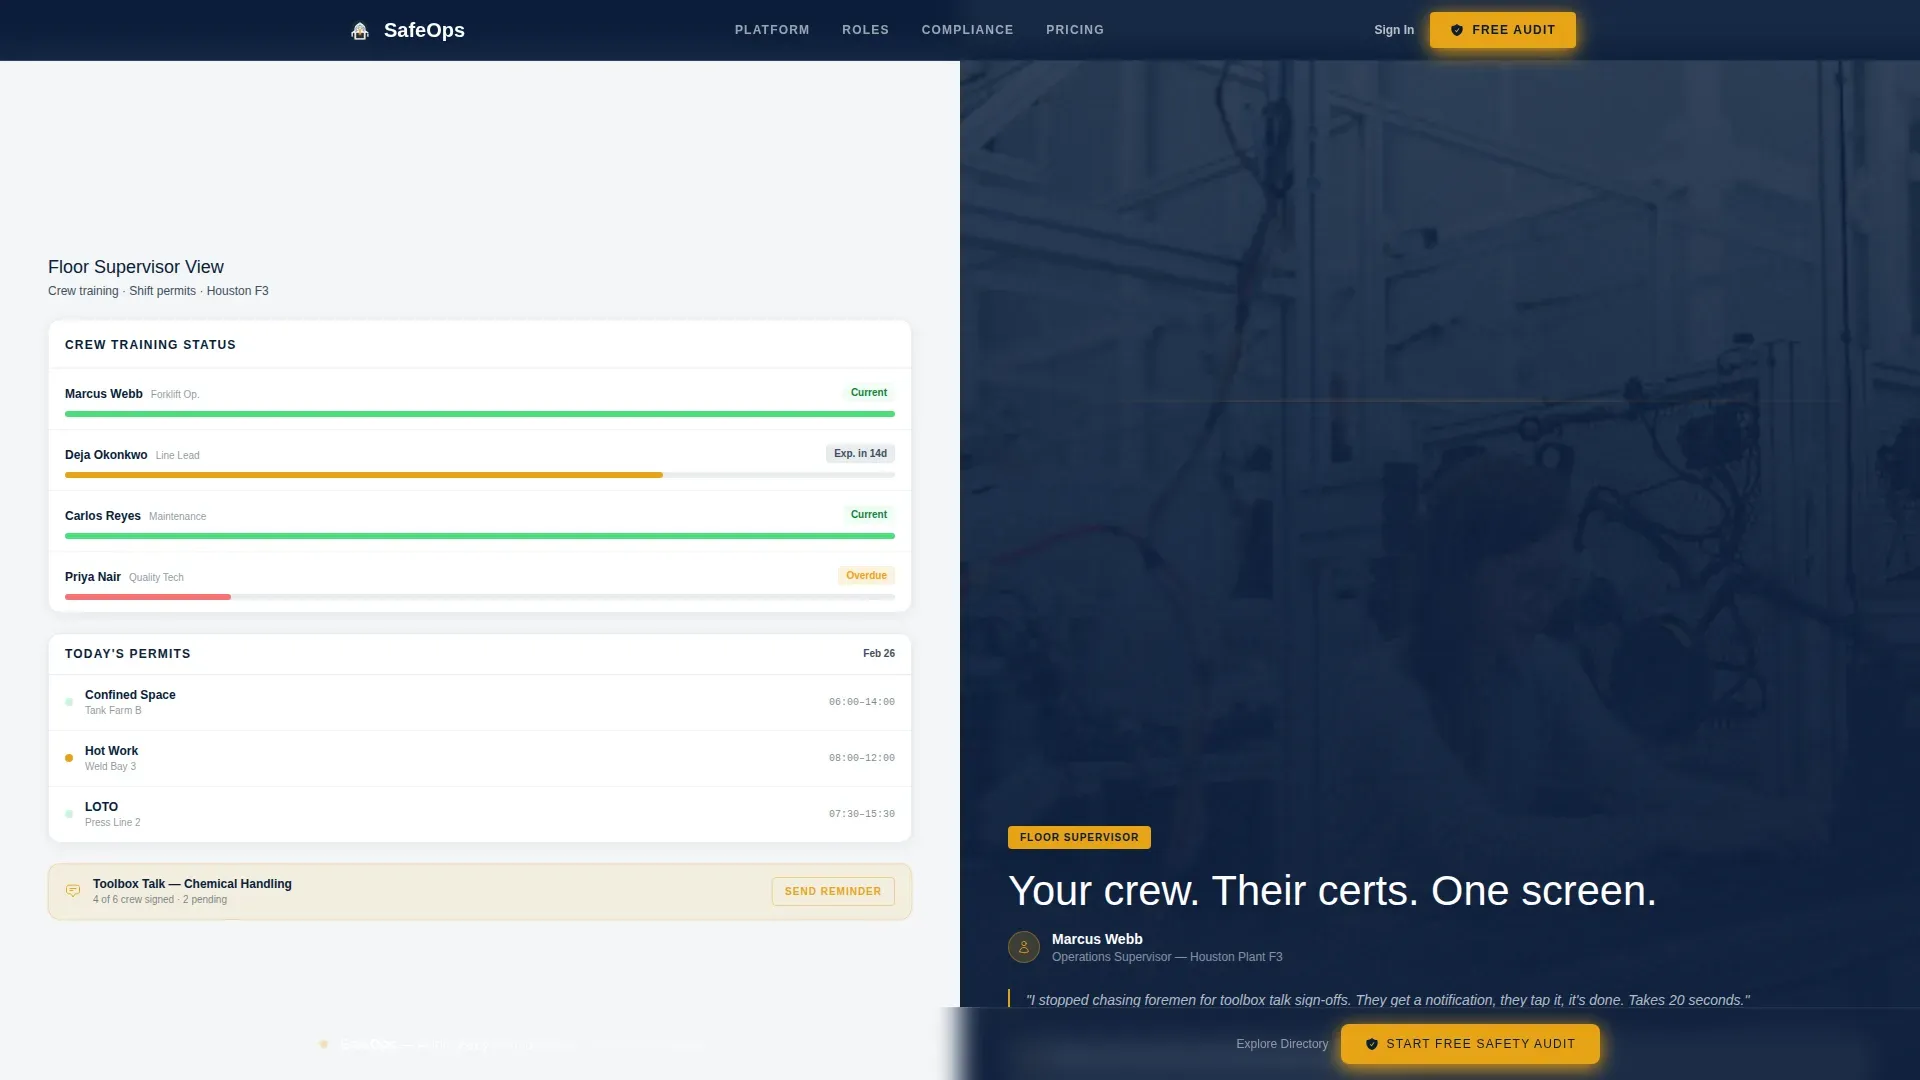This screenshot has height=1080, width=1920.
Task: Click Carlos Reyes' green training progress bar
Action: (480, 536)
